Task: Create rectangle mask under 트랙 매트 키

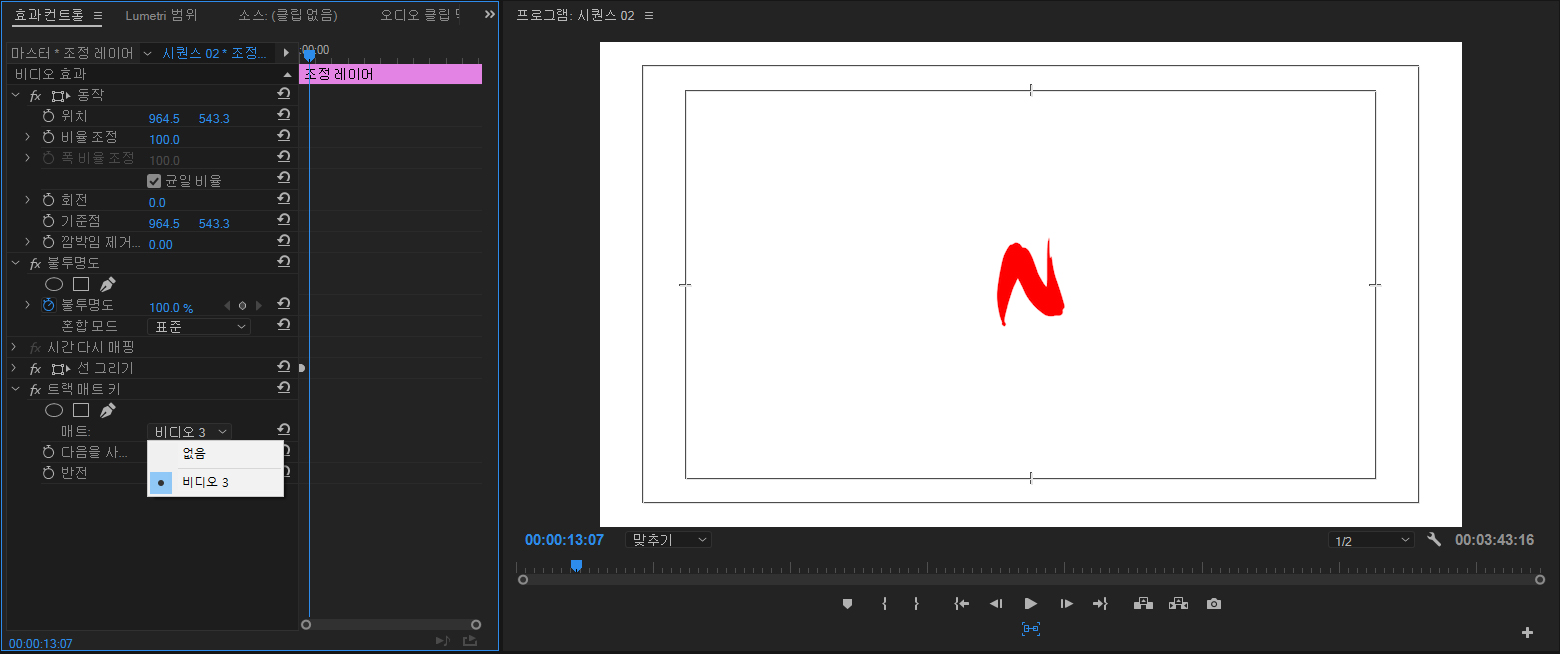Action: 81,410
